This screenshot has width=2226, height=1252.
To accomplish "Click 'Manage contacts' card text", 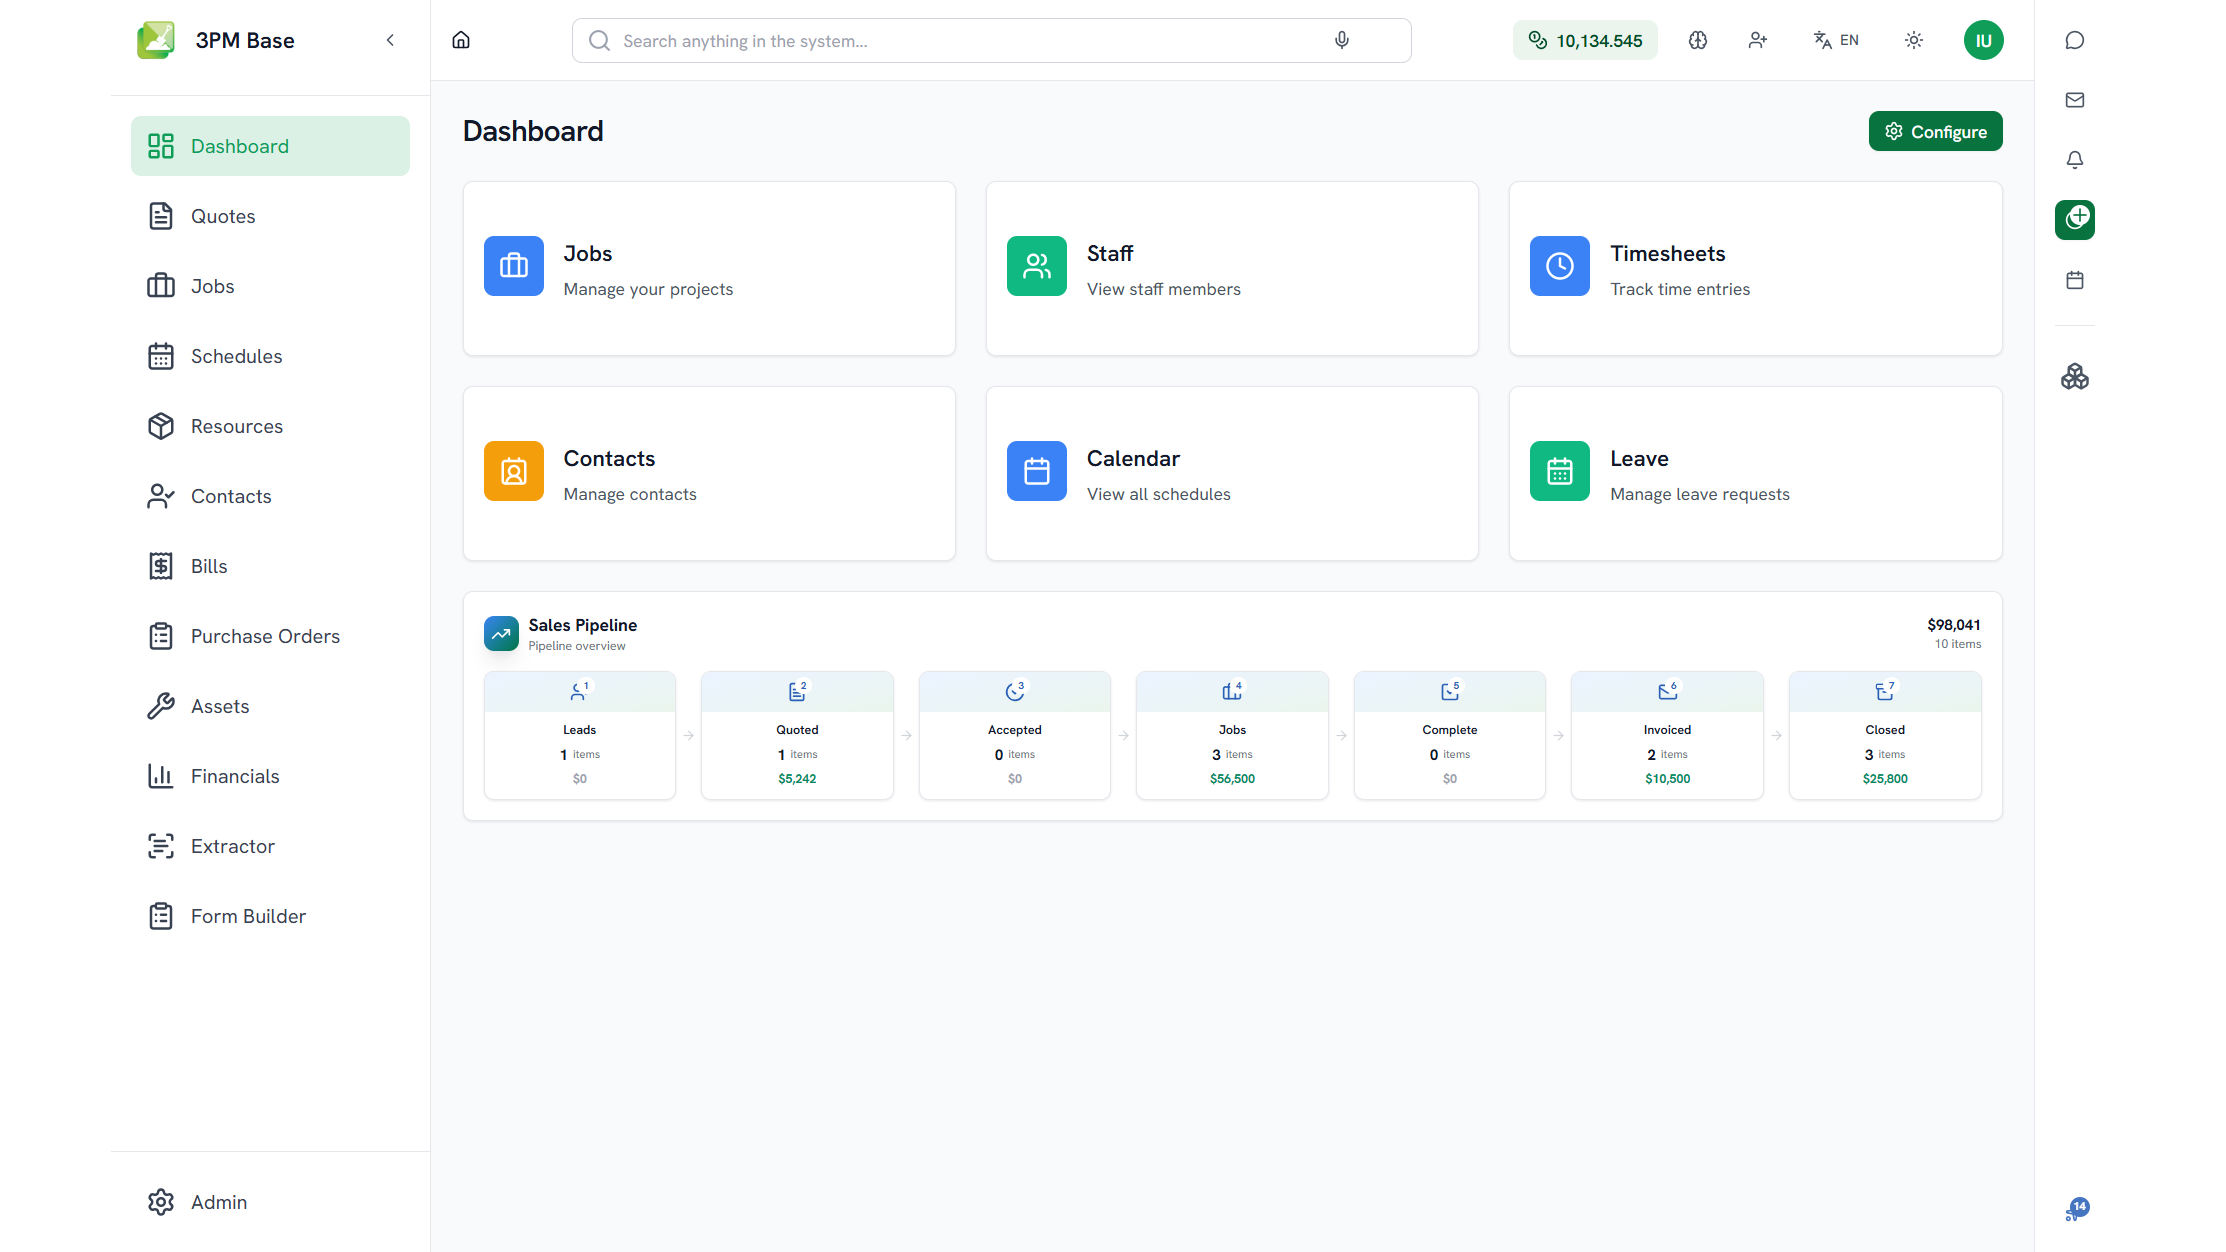I will [x=630, y=494].
